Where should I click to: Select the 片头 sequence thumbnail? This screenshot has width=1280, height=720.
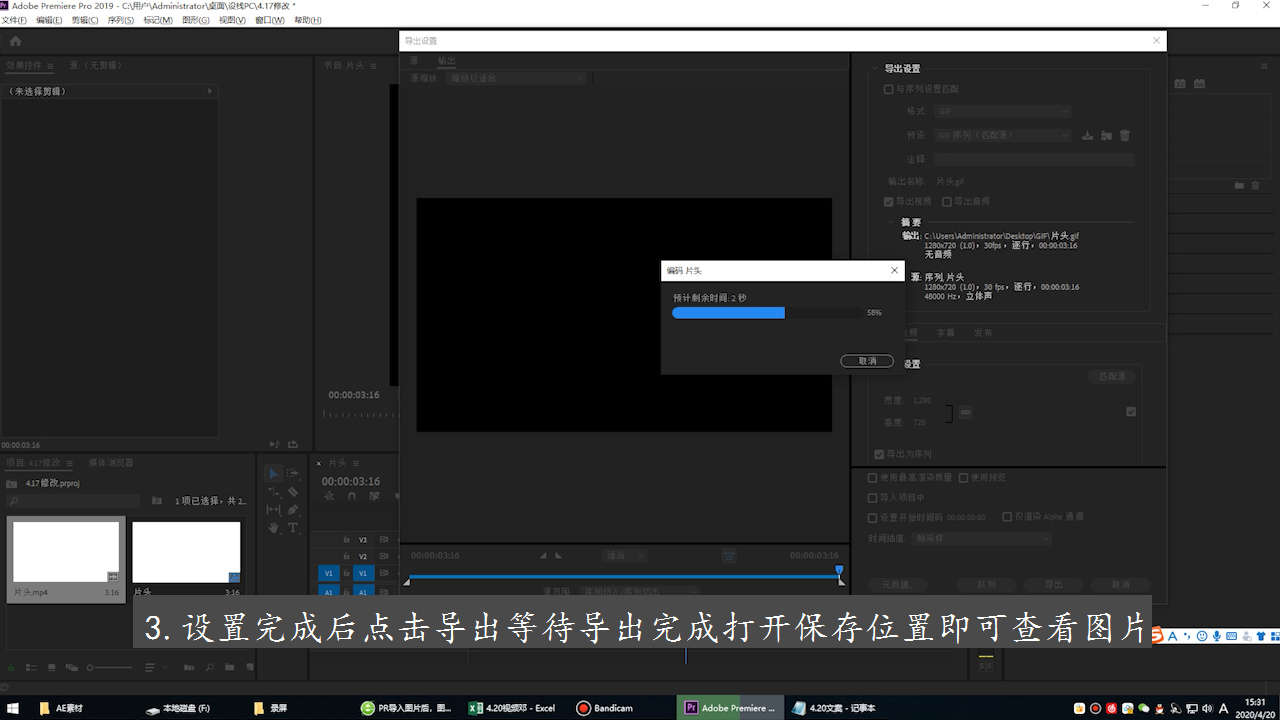[x=186, y=552]
